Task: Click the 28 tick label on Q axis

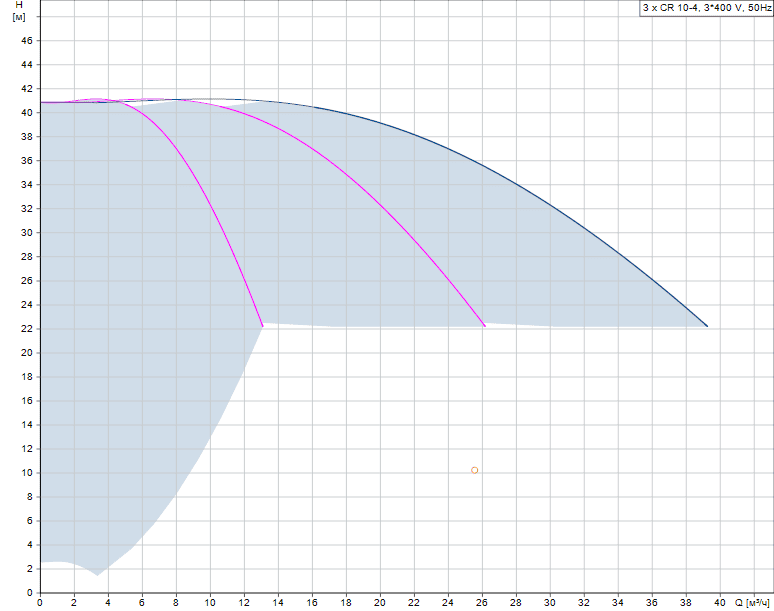Action: point(516,603)
